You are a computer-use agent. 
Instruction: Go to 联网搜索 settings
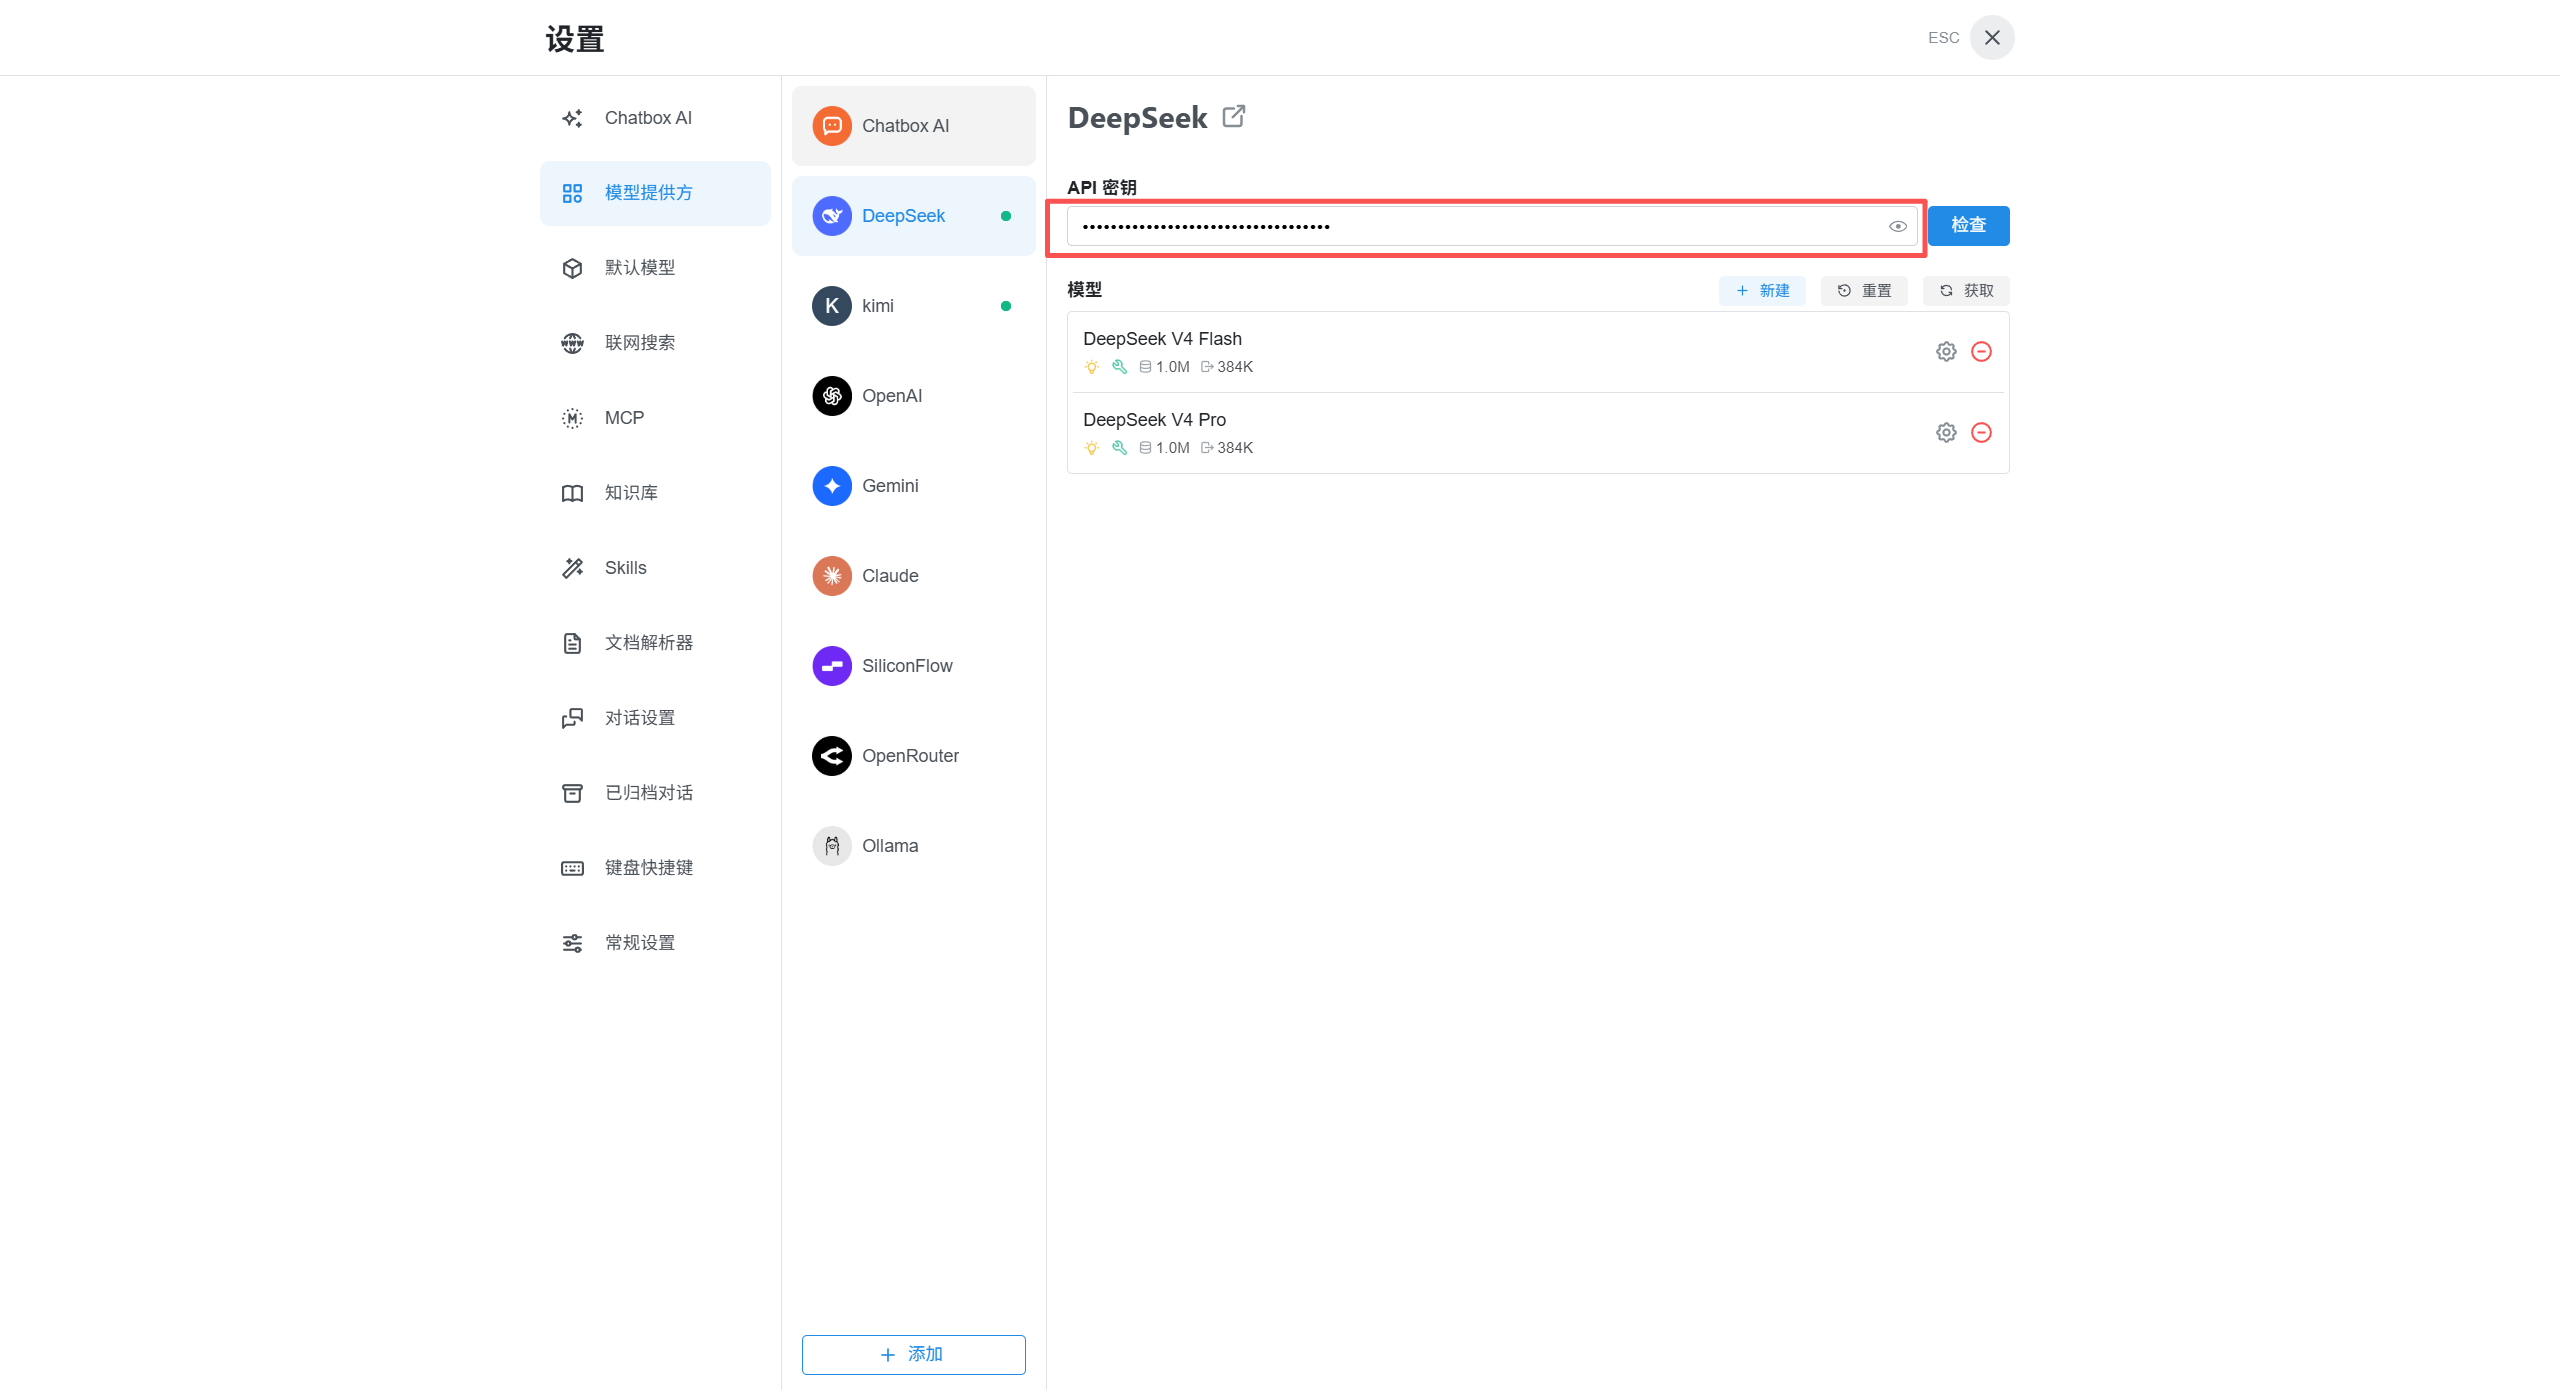[655, 343]
